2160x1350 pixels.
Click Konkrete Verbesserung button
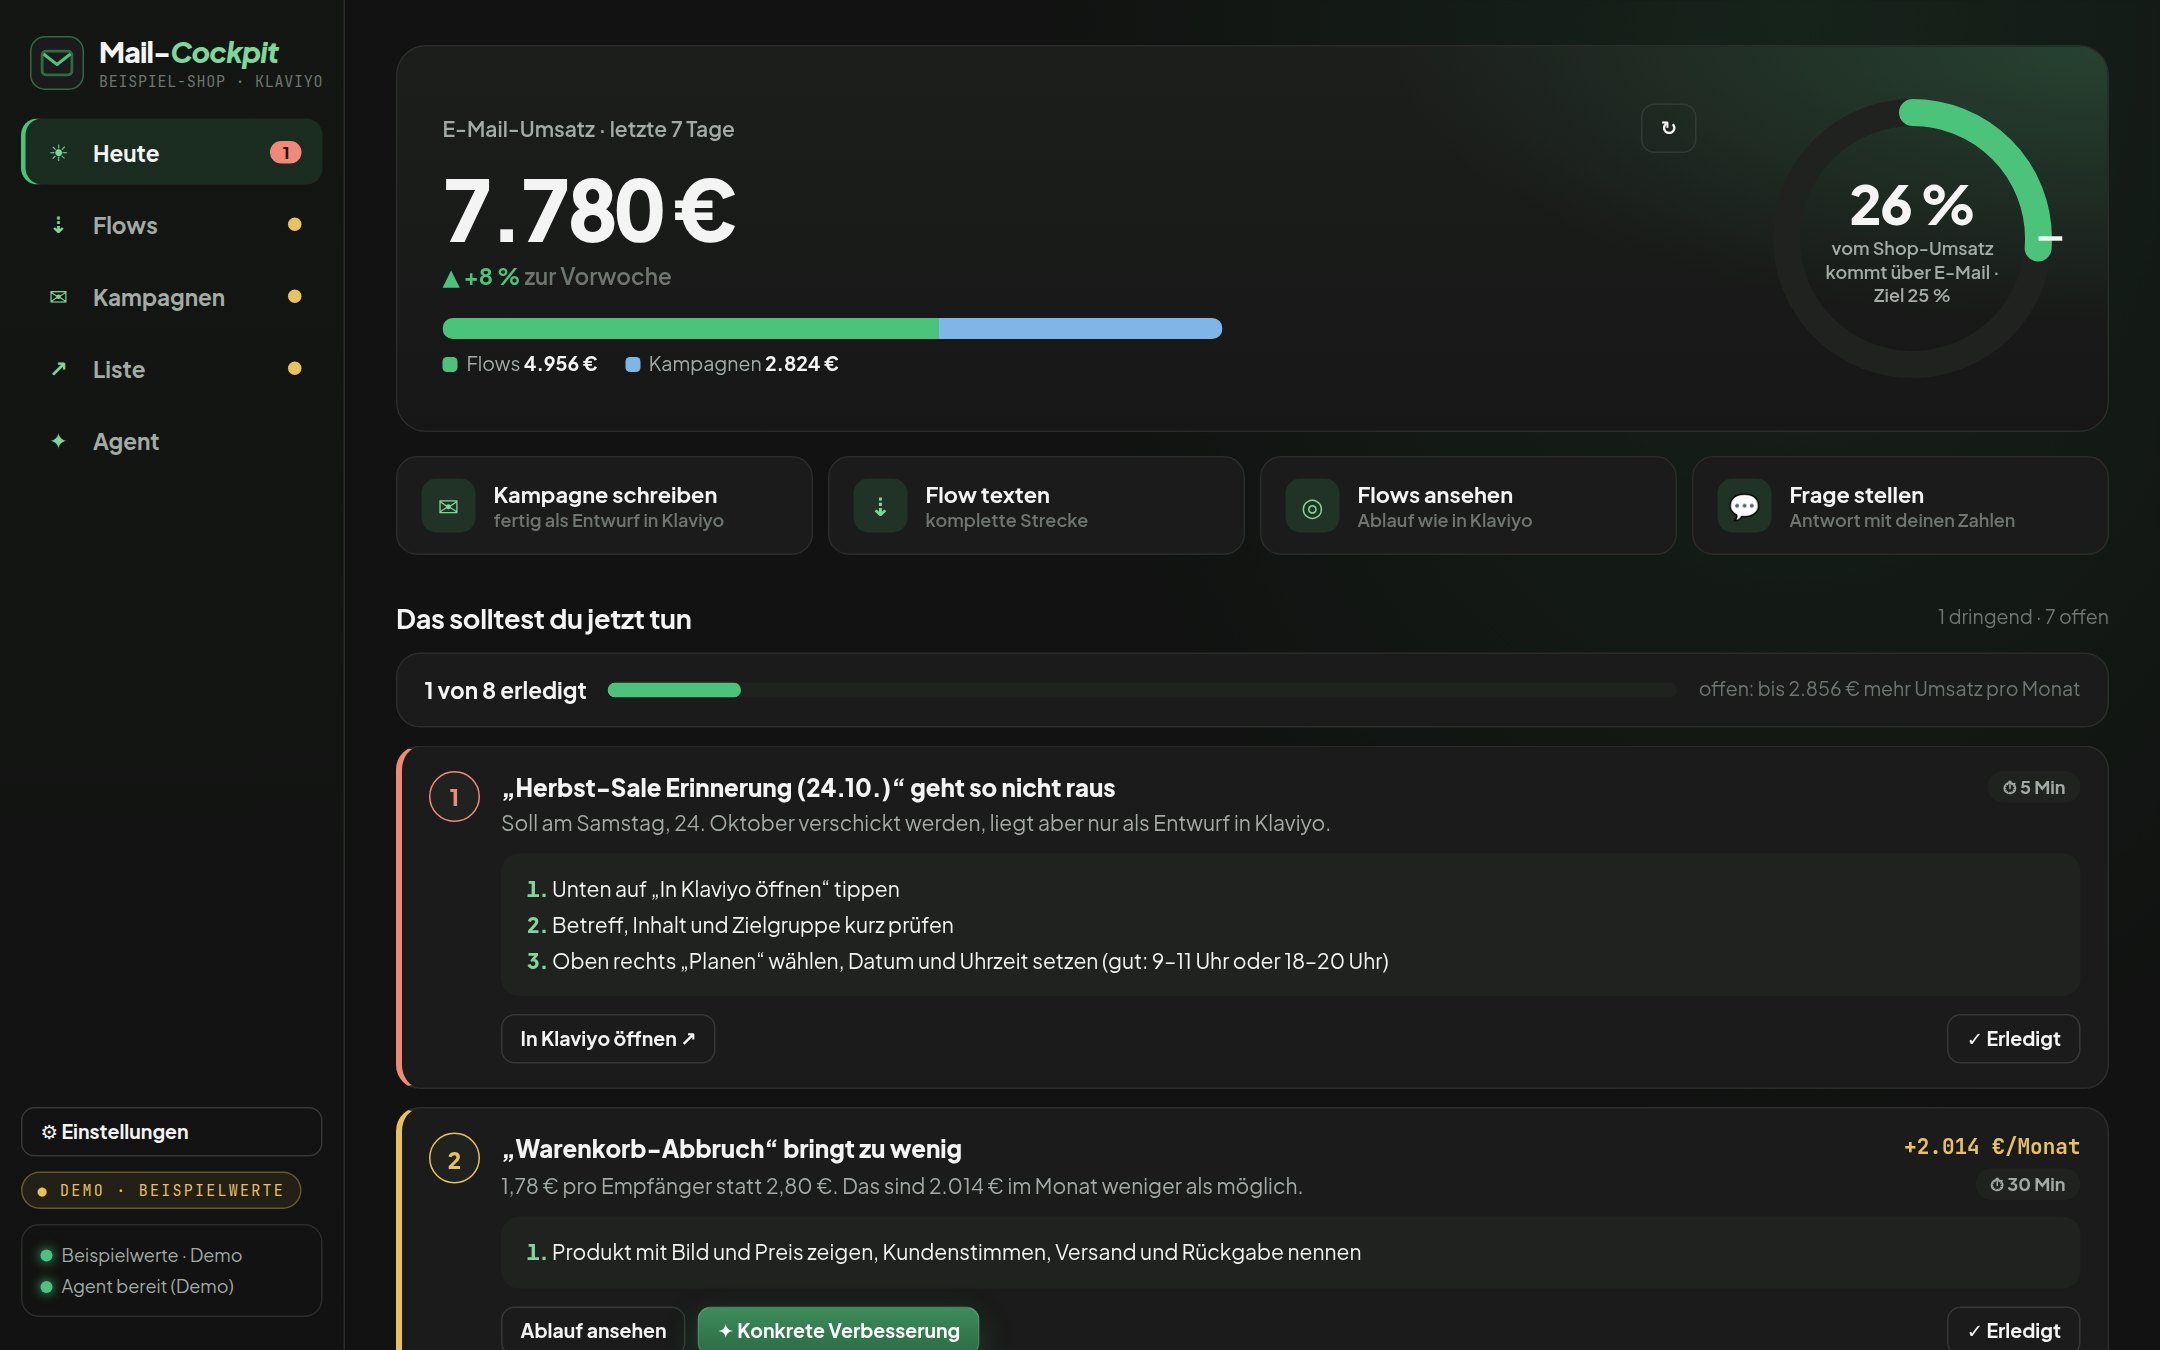[838, 1330]
